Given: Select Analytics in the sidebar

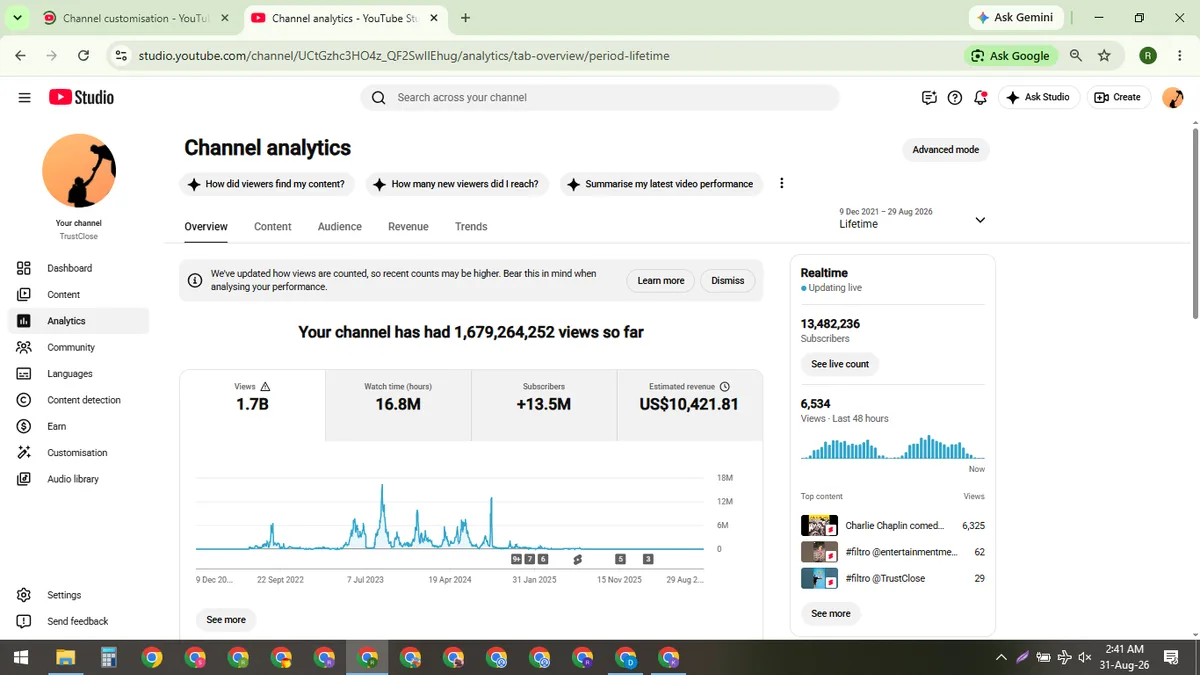Looking at the screenshot, I should [78, 321].
